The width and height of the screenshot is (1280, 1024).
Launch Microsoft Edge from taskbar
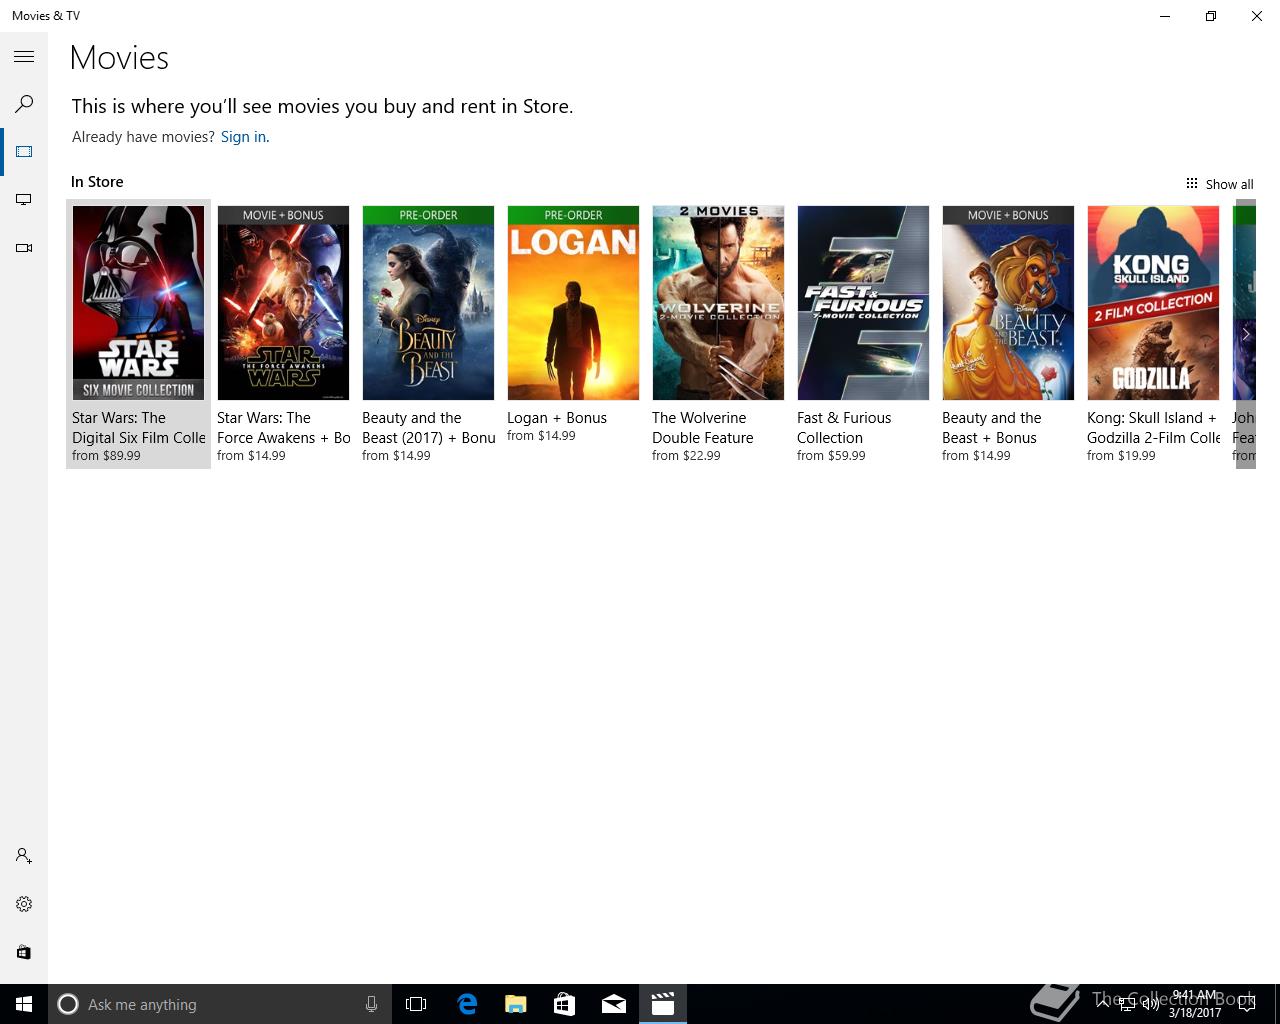pos(467,1004)
